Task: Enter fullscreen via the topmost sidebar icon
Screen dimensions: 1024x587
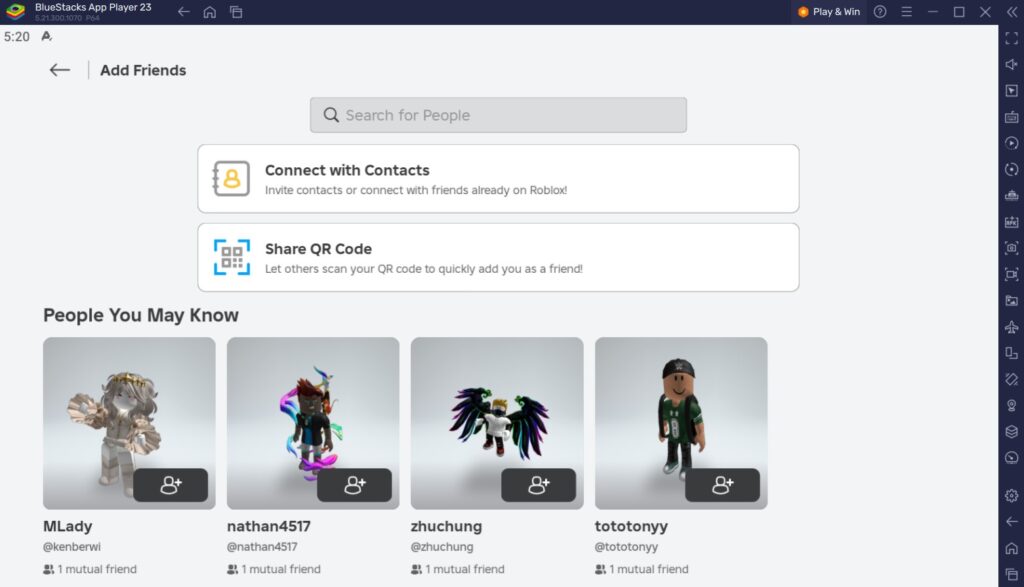Action: (1012, 39)
